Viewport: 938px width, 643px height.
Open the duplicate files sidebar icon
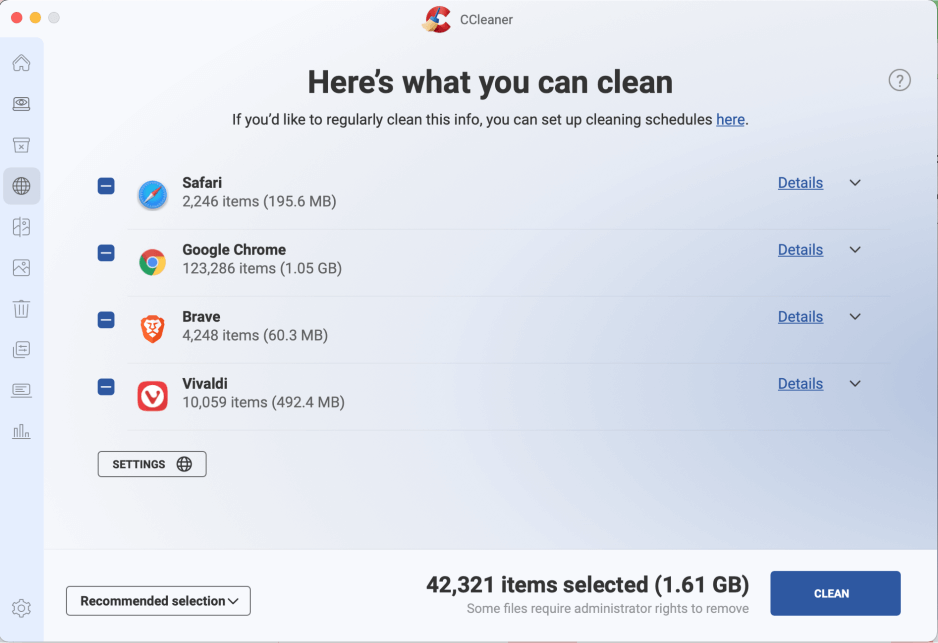(x=22, y=227)
